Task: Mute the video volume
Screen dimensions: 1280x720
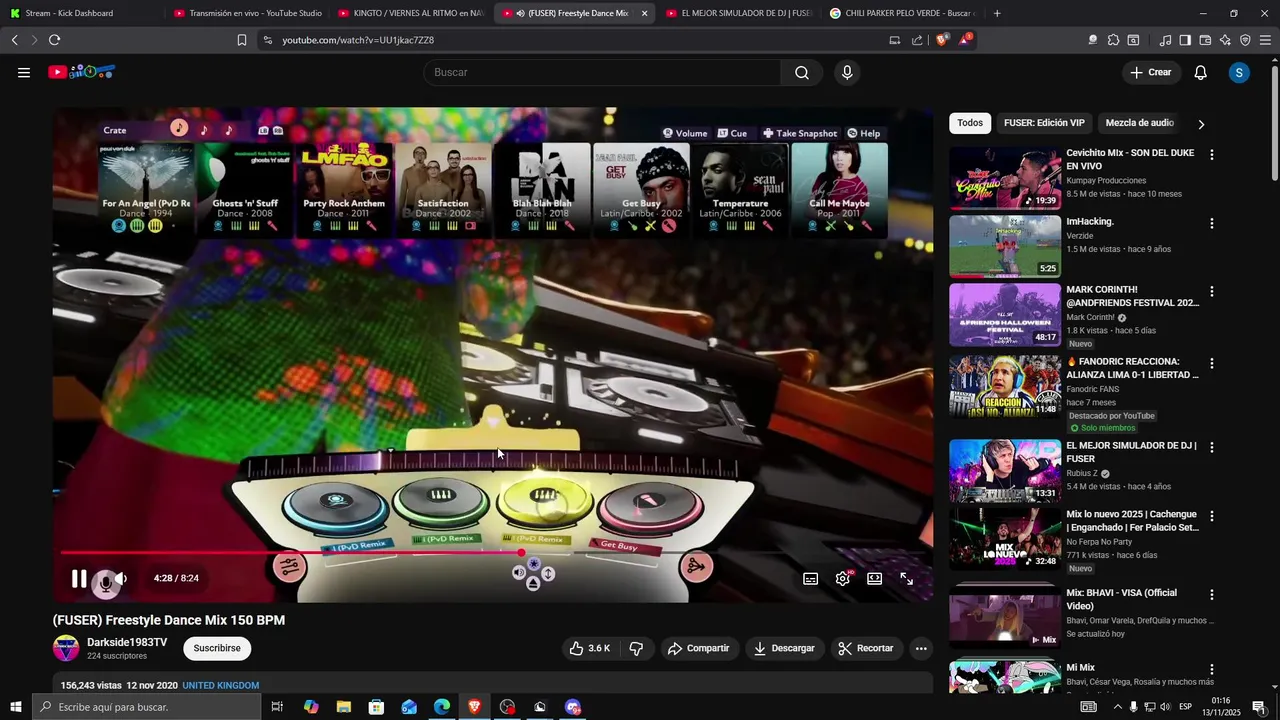Action: pyautogui.click(x=120, y=578)
